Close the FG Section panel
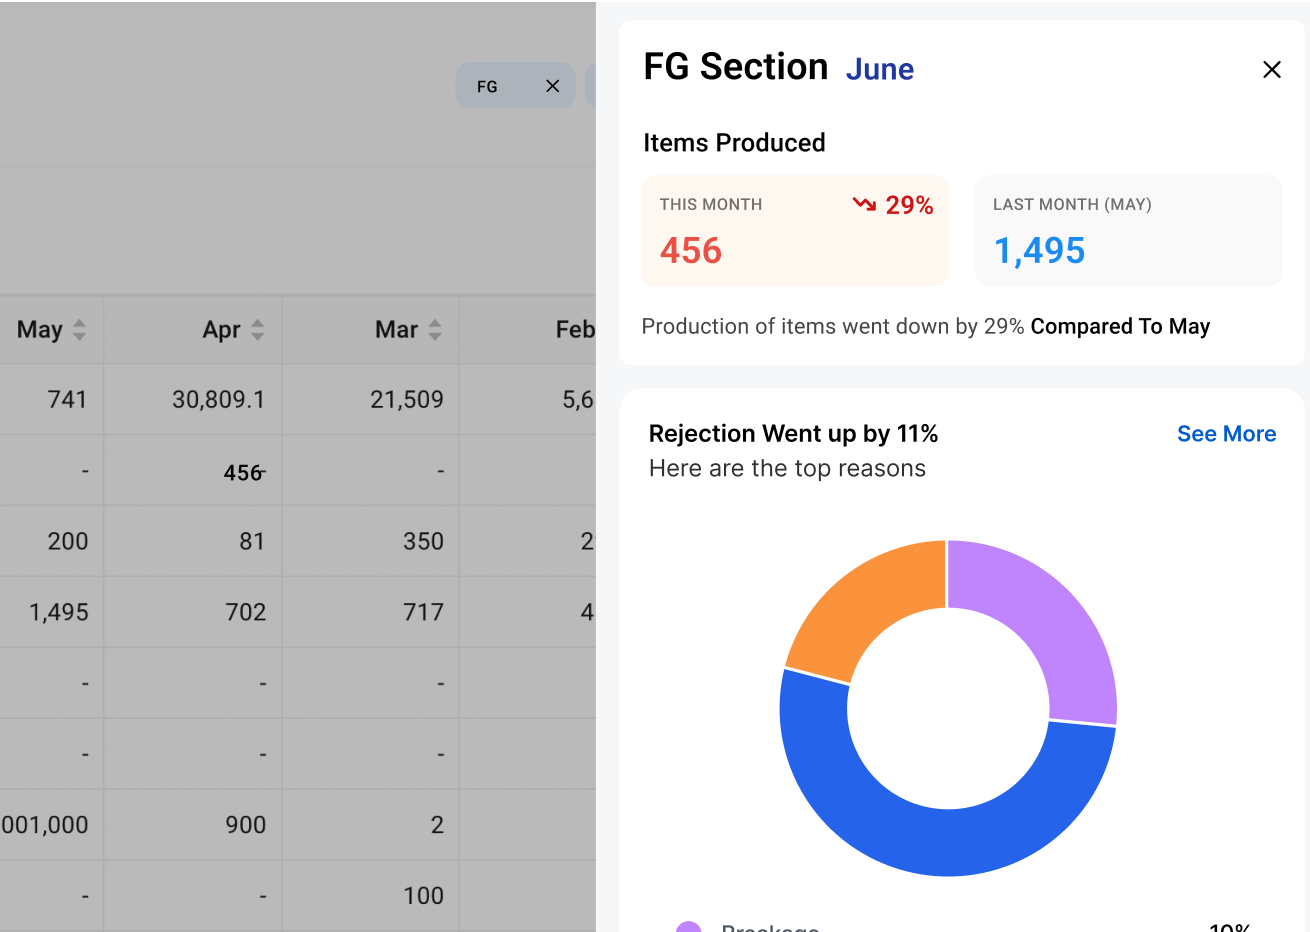1310x932 pixels. click(1271, 69)
